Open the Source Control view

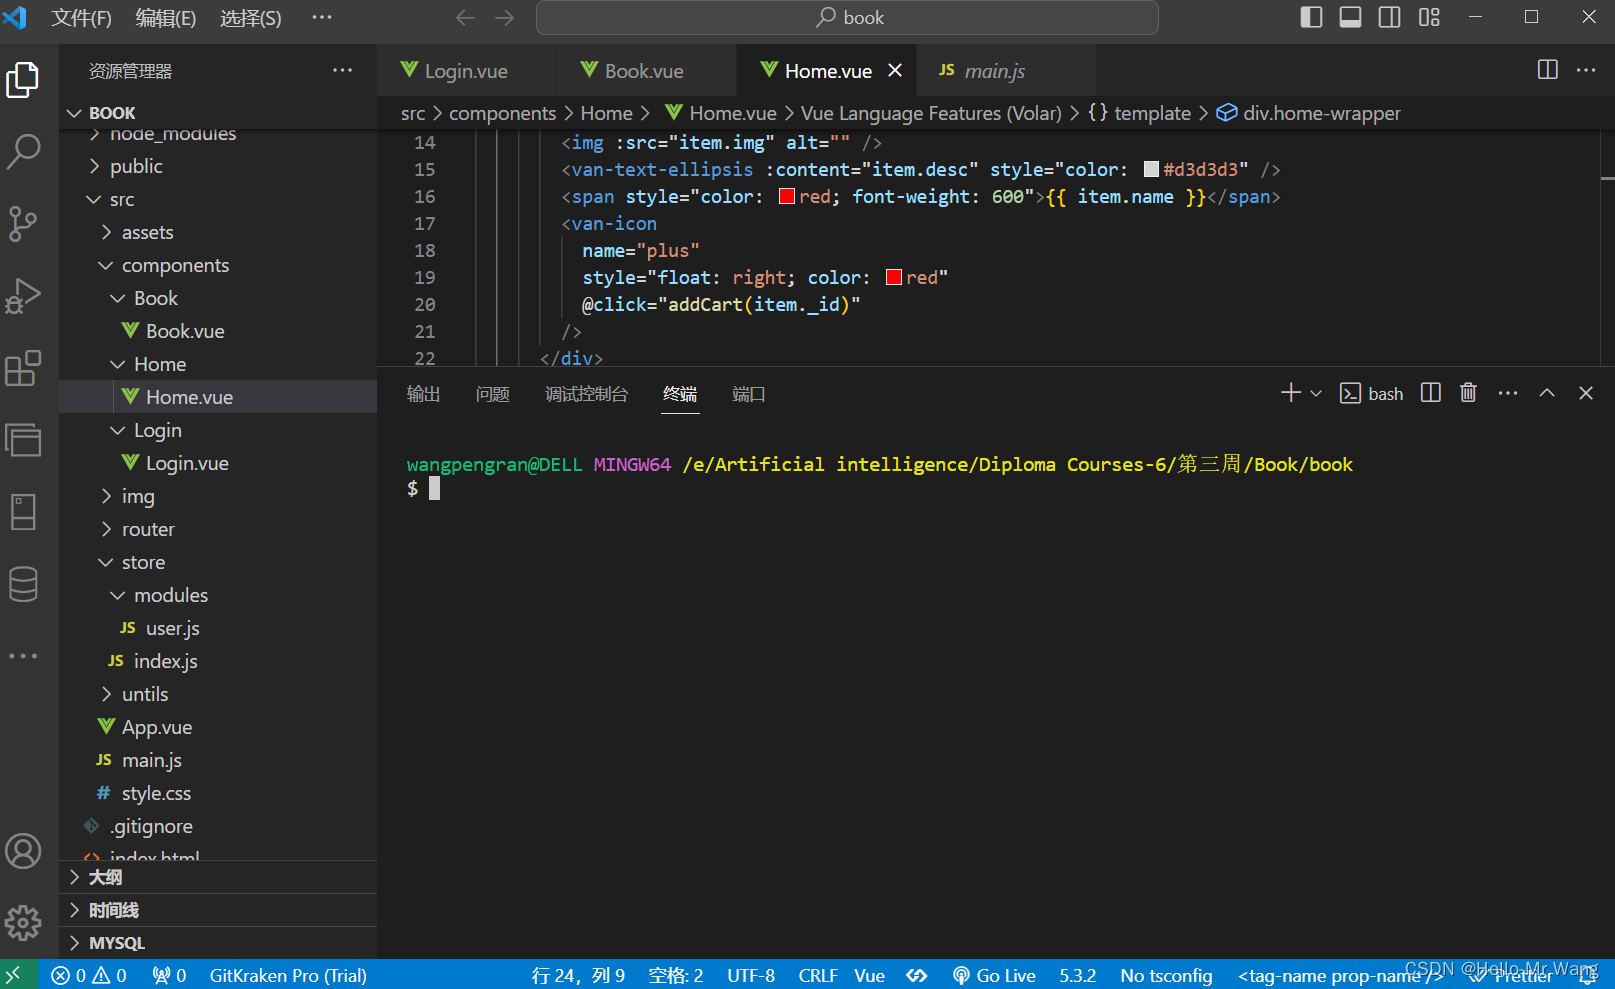(x=23, y=224)
